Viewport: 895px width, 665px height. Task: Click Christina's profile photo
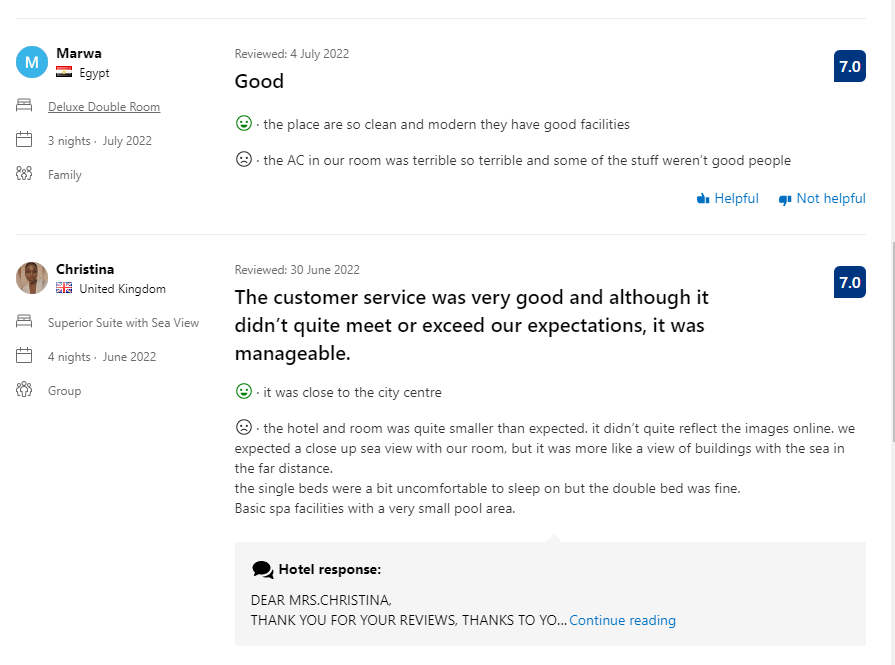32,278
